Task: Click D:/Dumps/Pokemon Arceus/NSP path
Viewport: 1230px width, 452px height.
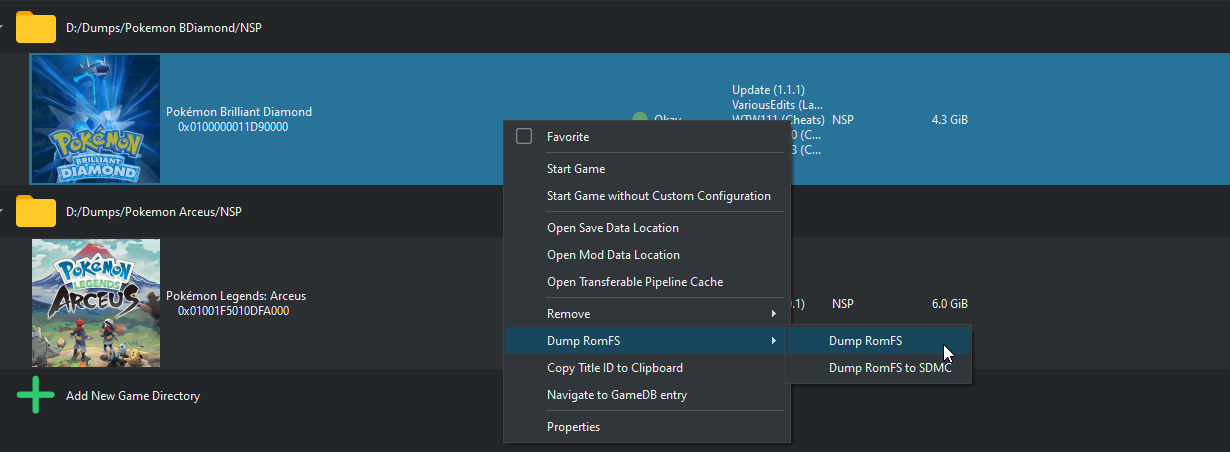Action: click(x=154, y=212)
